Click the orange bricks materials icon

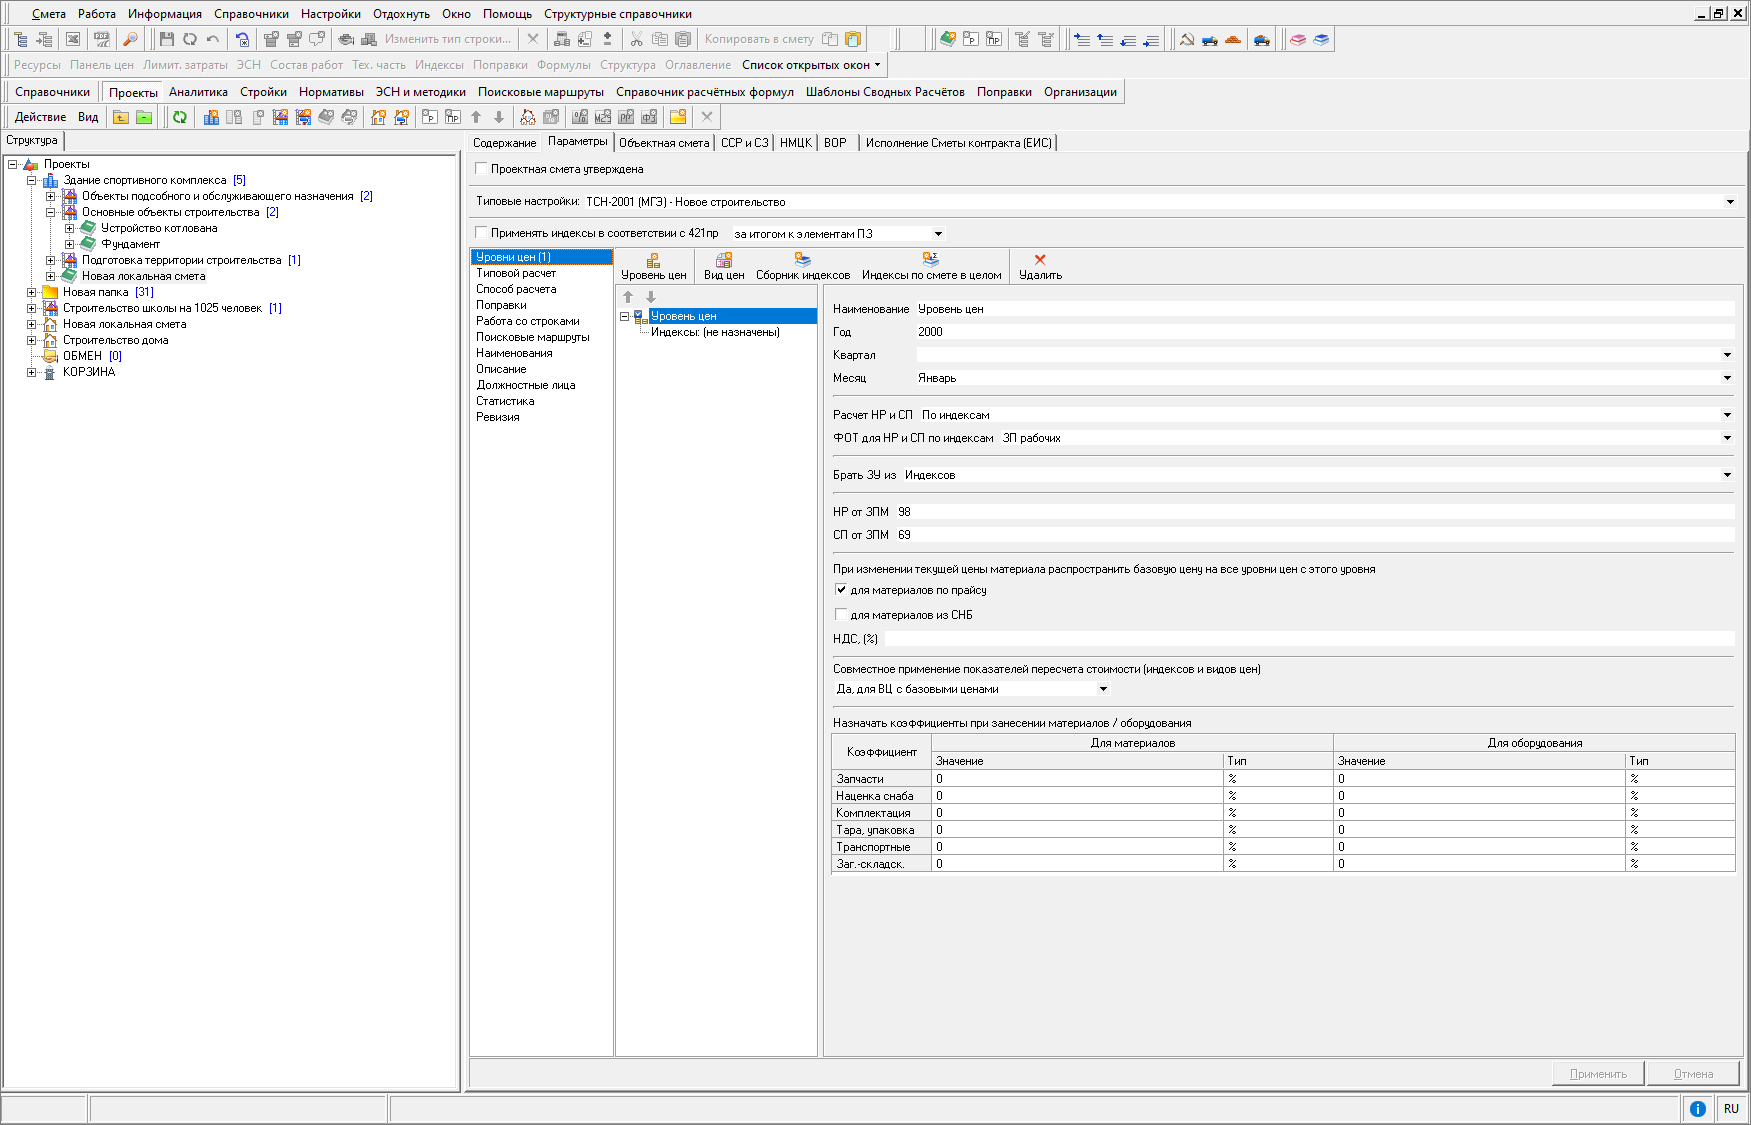(1233, 39)
